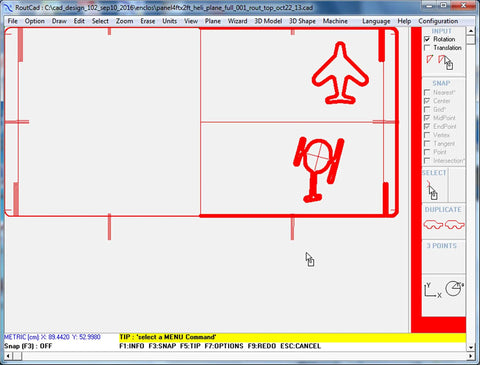Screen dimensions: 480x365
Task: Click the yellow TIP message bar
Action: pos(292,337)
